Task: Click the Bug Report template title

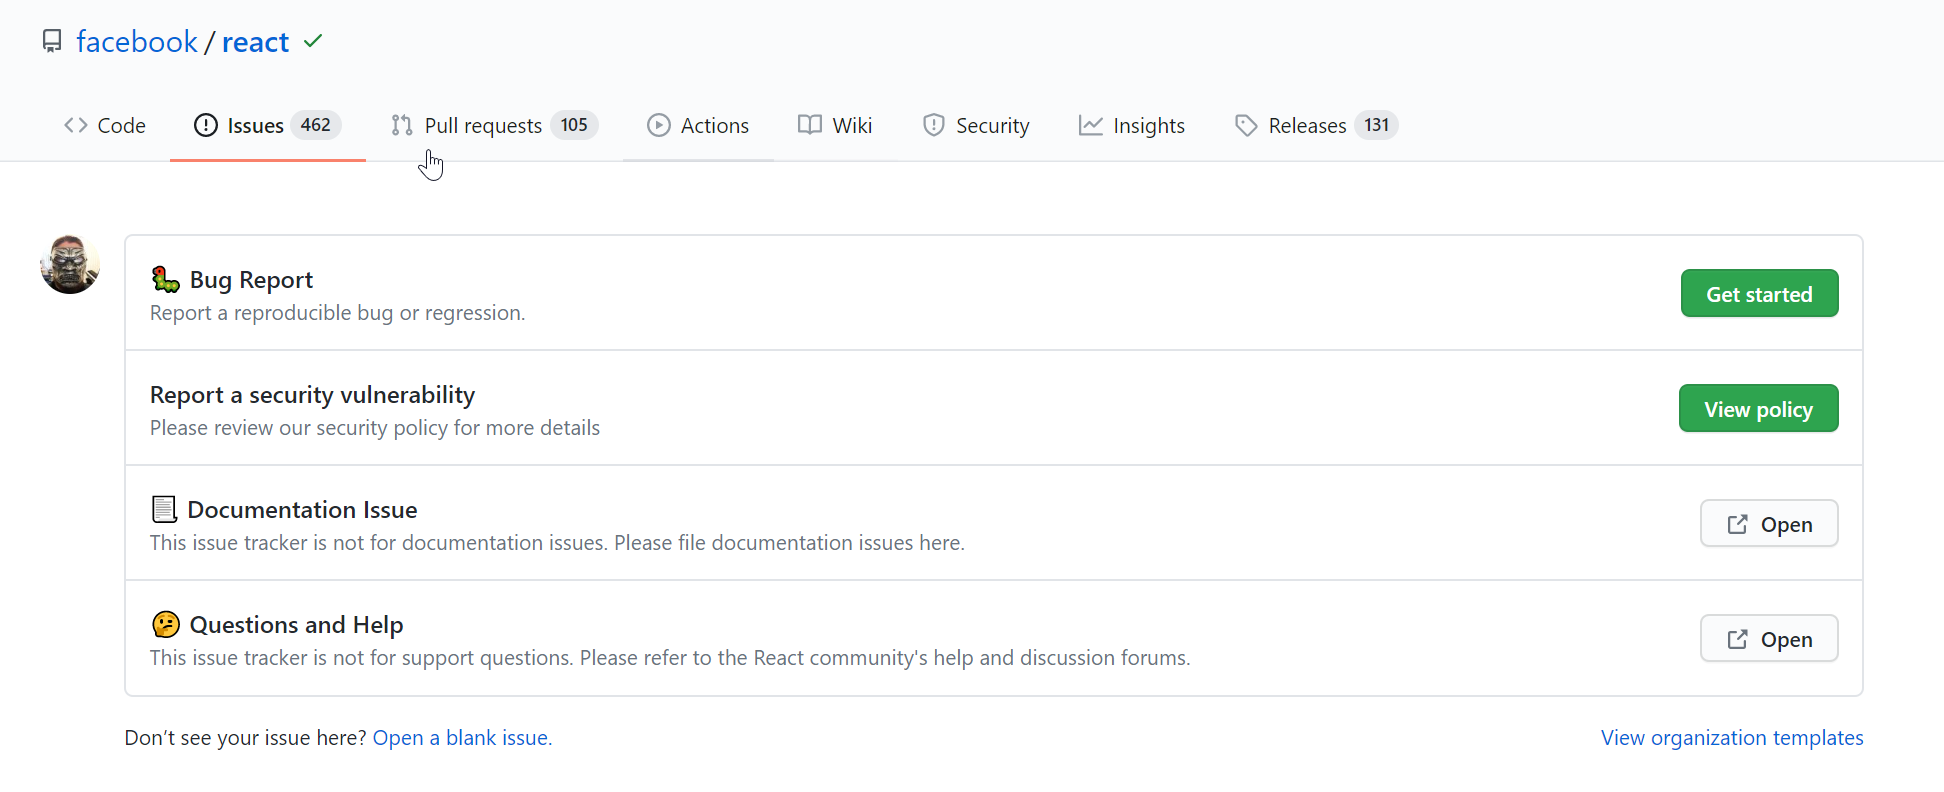Action: (251, 280)
